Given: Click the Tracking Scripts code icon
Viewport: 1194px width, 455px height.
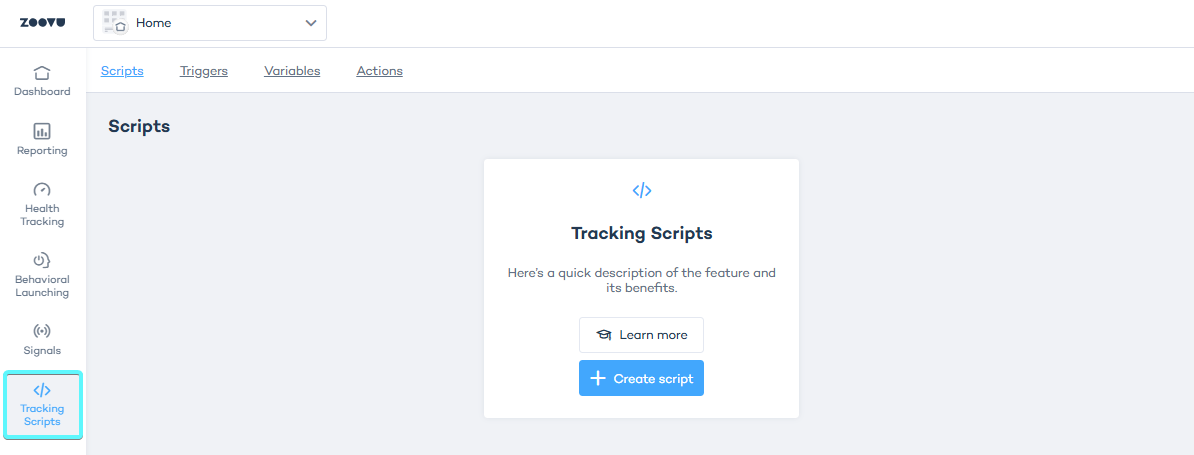Looking at the screenshot, I should [x=42, y=390].
